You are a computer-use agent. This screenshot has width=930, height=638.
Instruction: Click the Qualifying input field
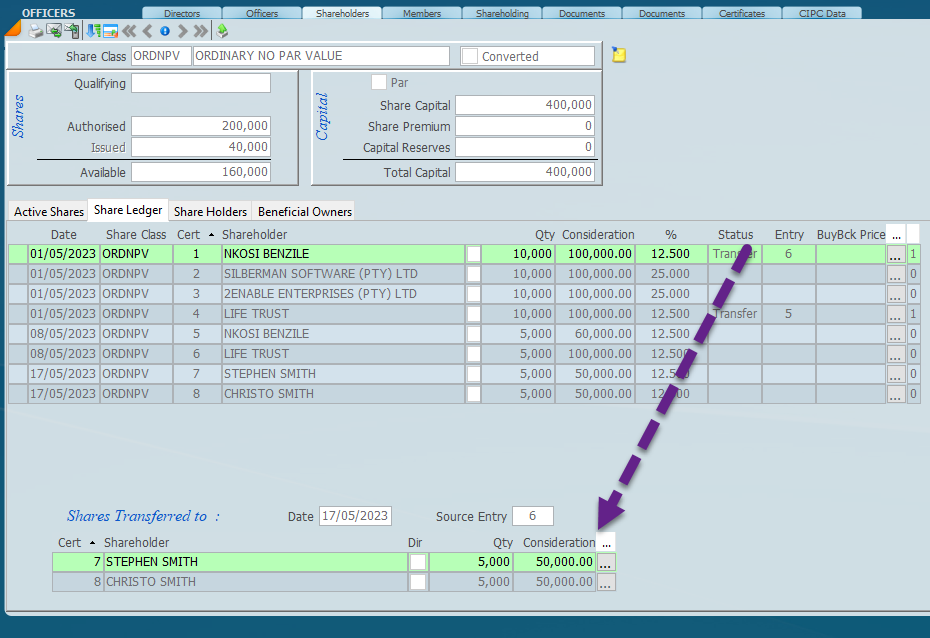pyautogui.click(x=201, y=84)
